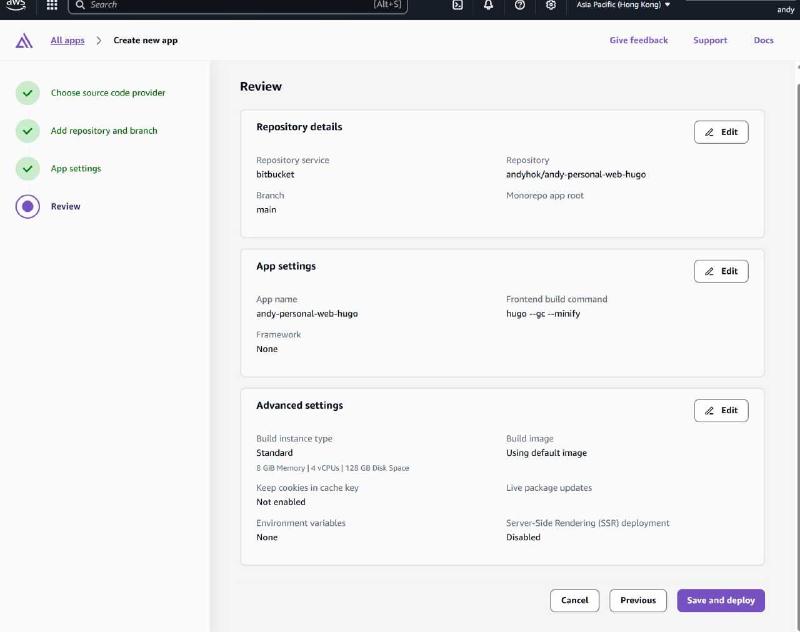Click the All apps breadcrumb link
This screenshot has width=800, height=632.
(68, 41)
